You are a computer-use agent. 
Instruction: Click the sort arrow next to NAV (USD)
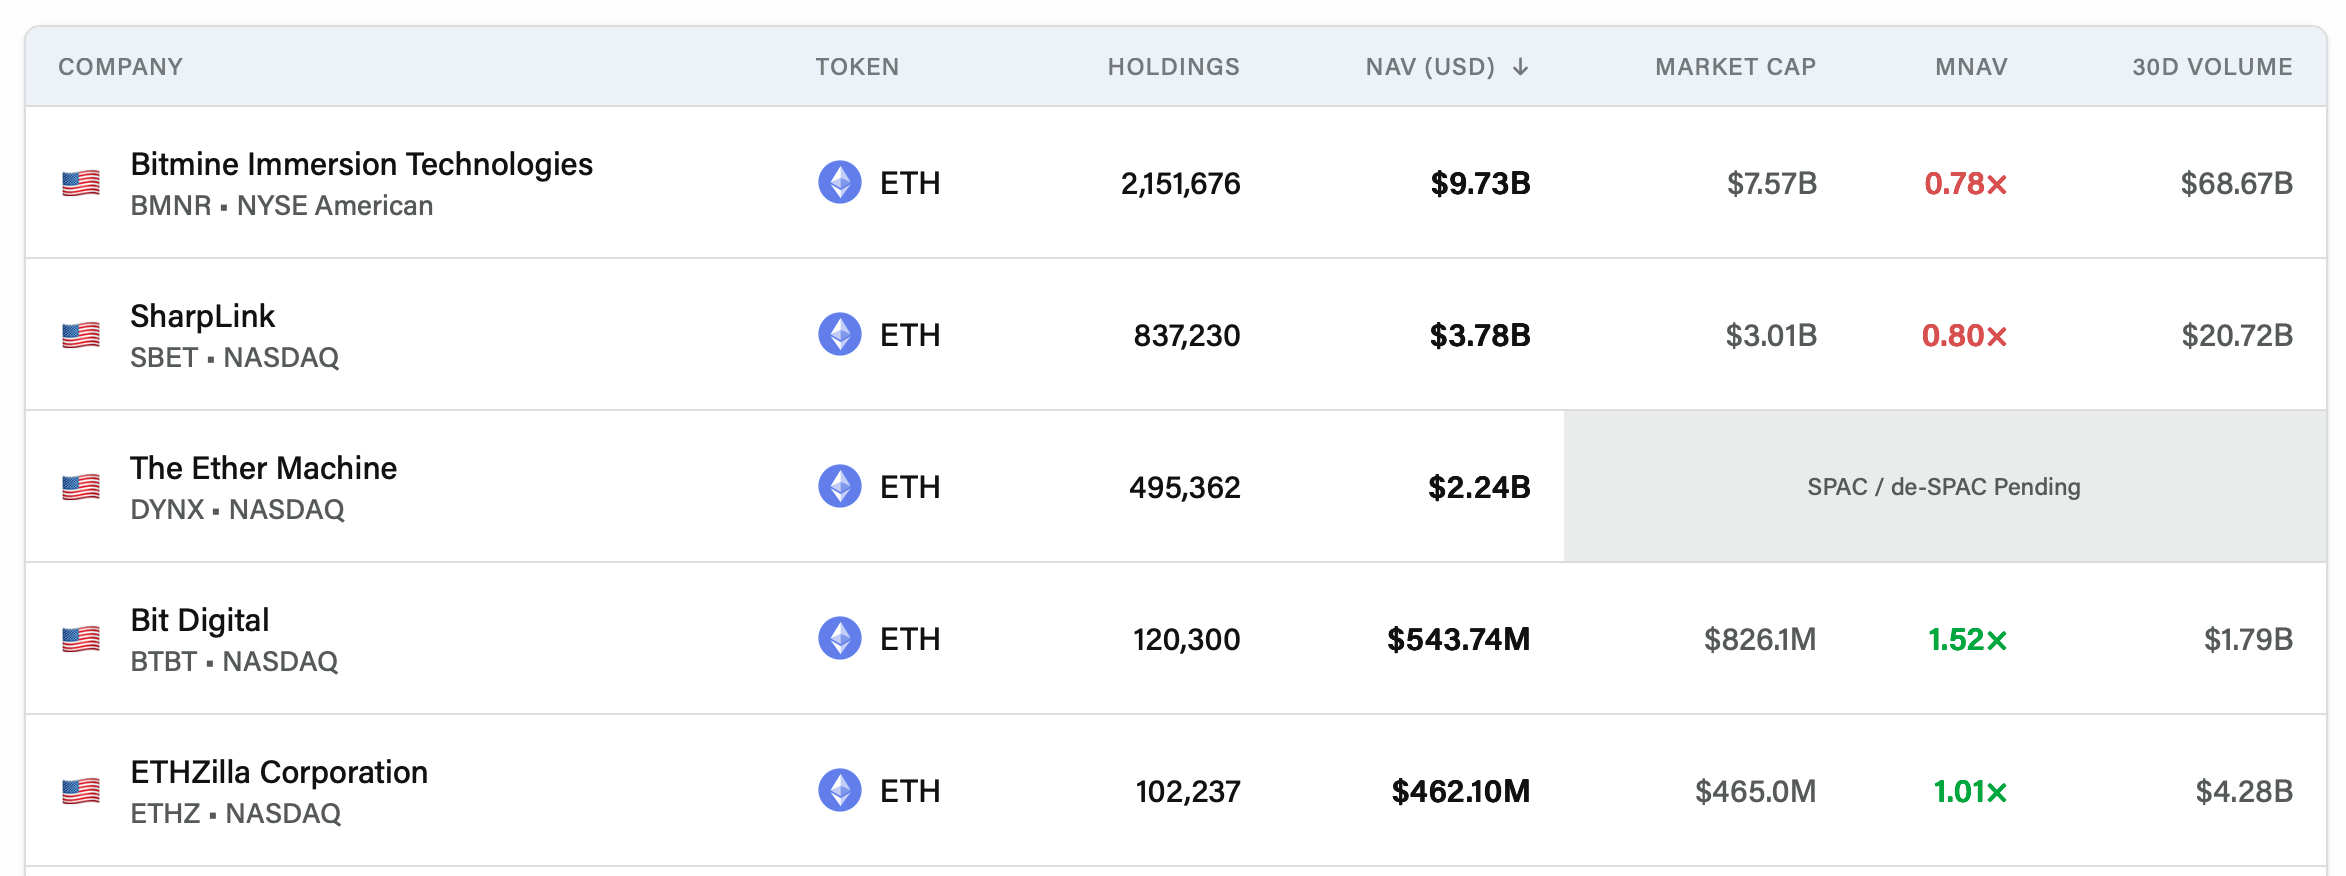[1520, 67]
